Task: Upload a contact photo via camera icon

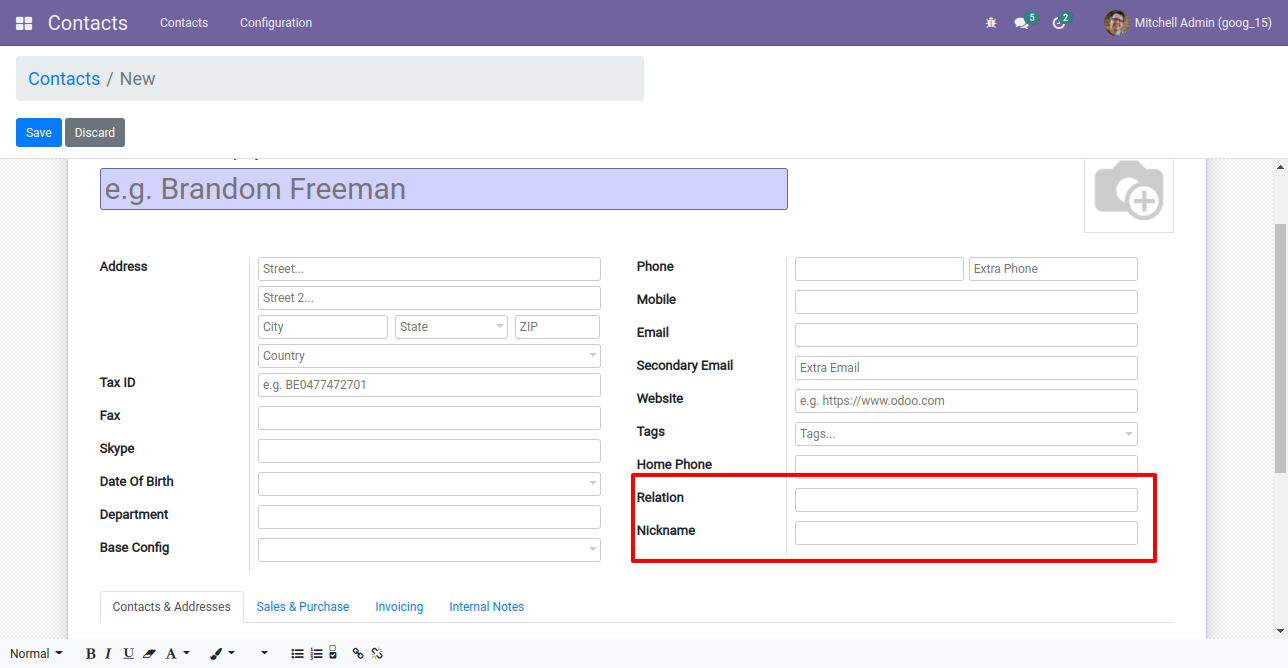Action: [1129, 190]
